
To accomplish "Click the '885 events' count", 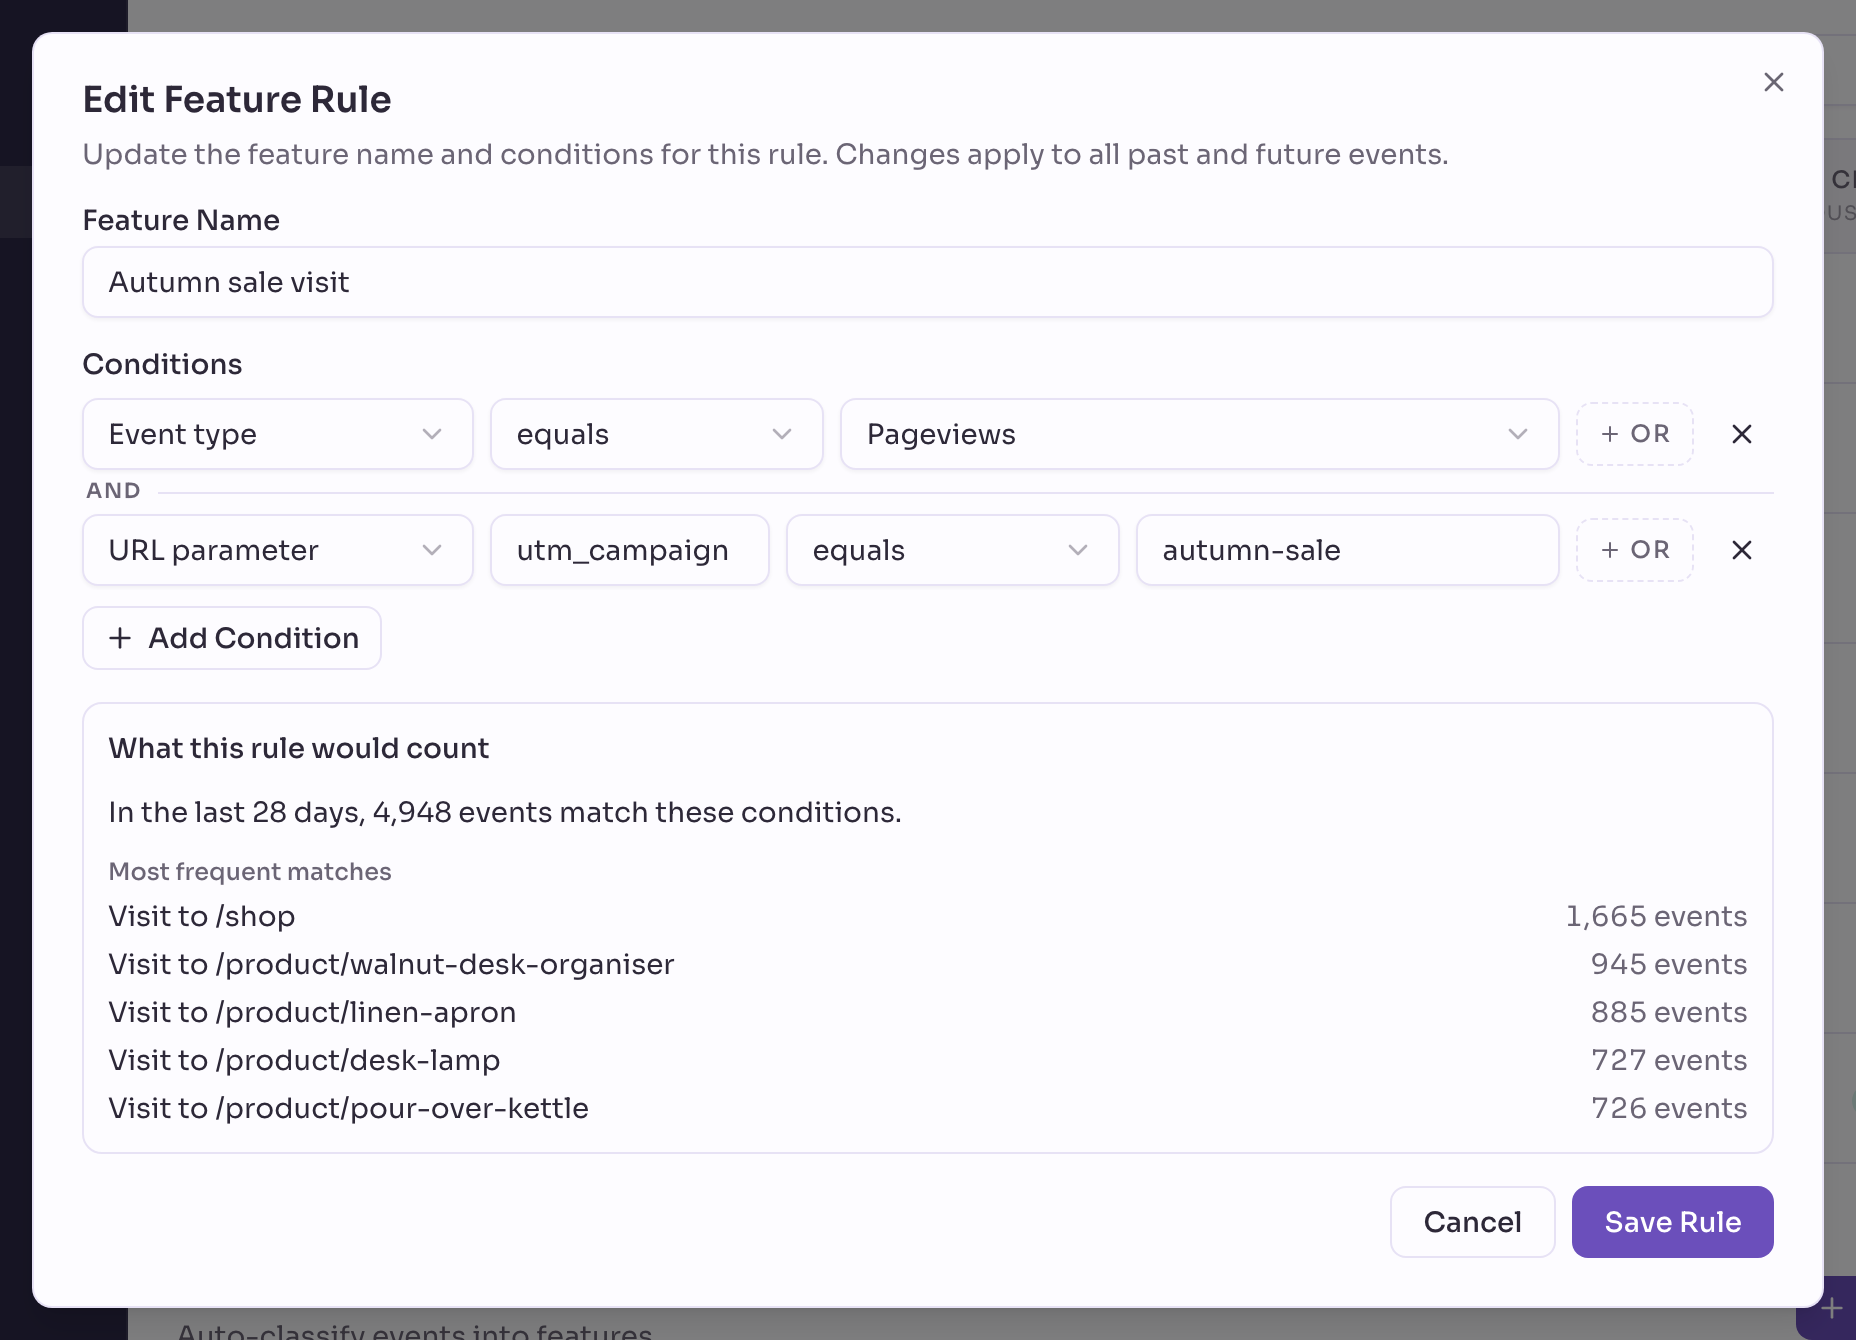I will 1669,1012.
